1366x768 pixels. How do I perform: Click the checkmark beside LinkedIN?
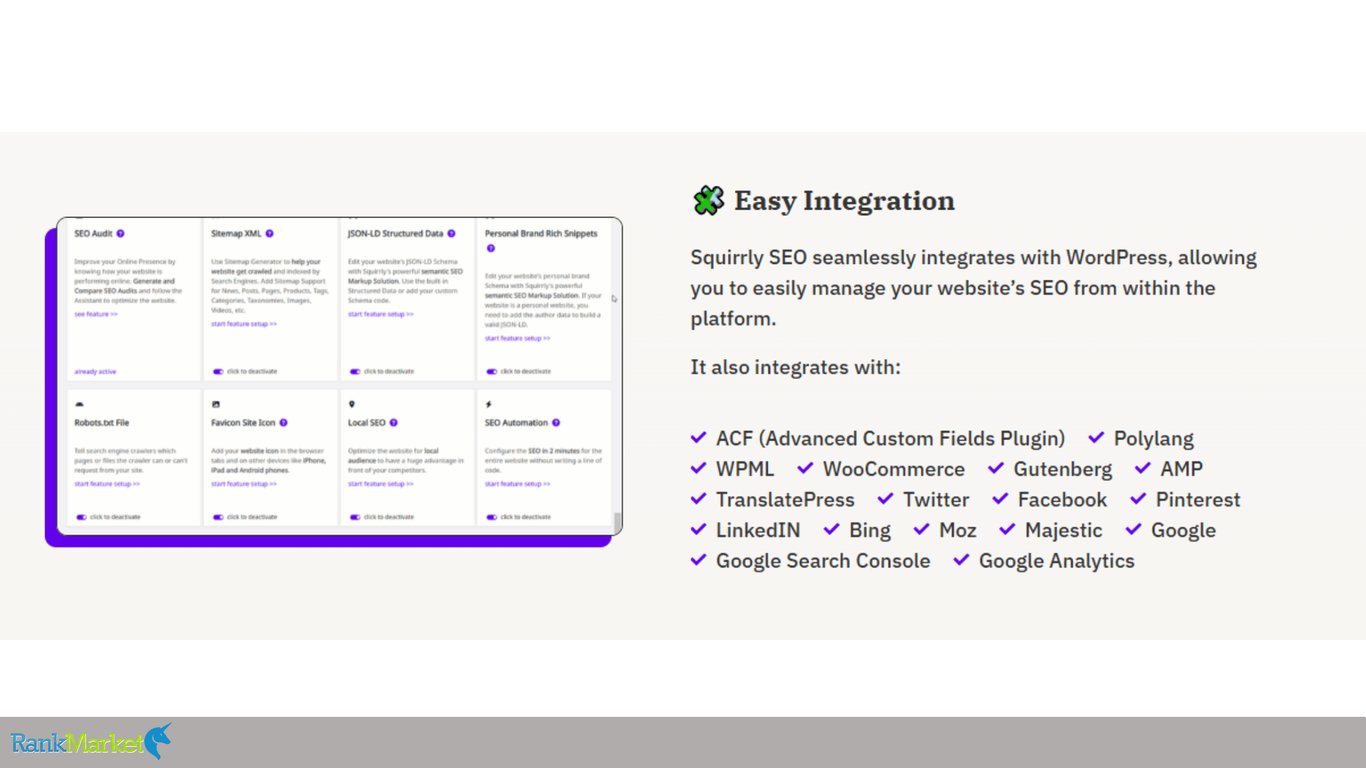tap(699, 530)
